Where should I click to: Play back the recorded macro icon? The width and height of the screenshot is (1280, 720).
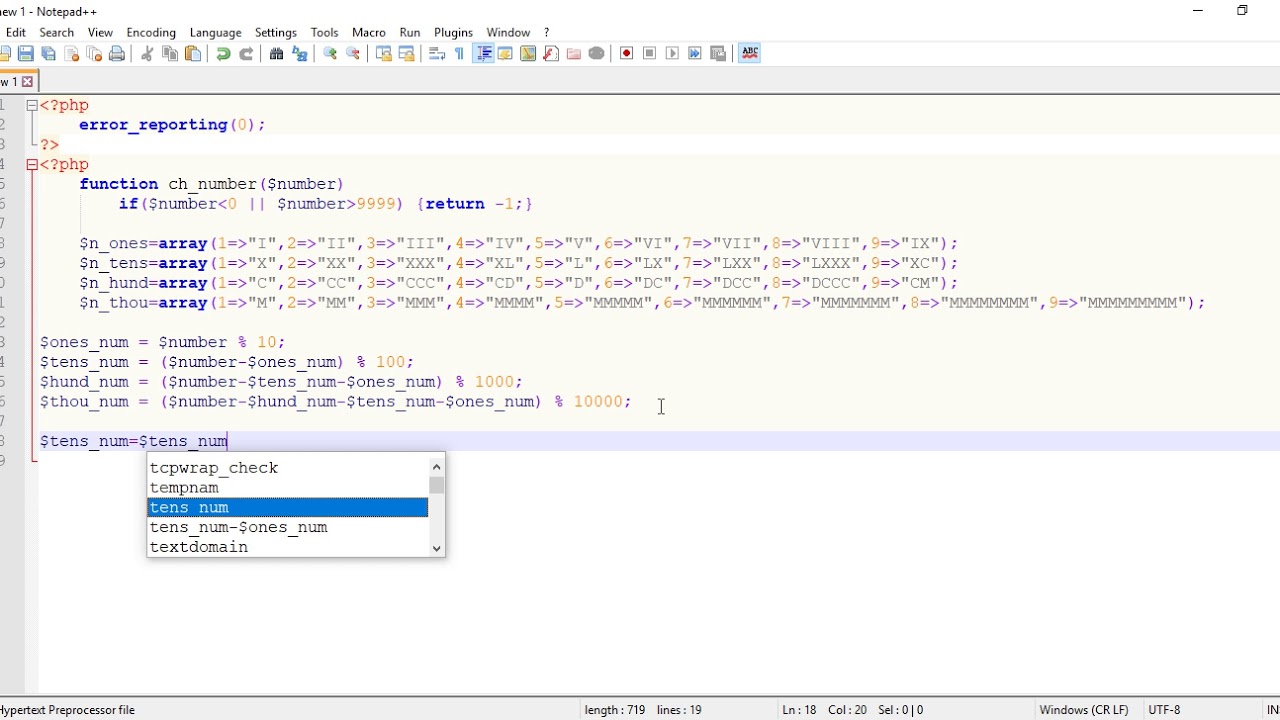672,53
